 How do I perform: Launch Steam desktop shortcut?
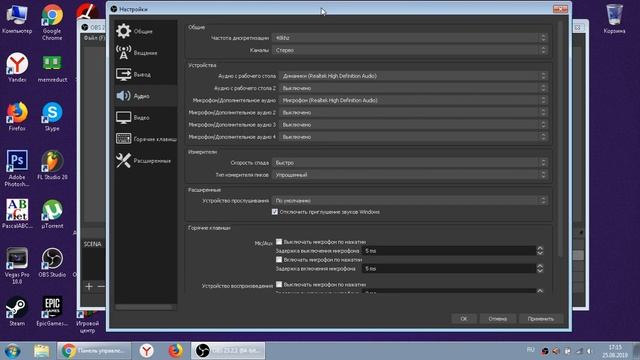(17, 311)
